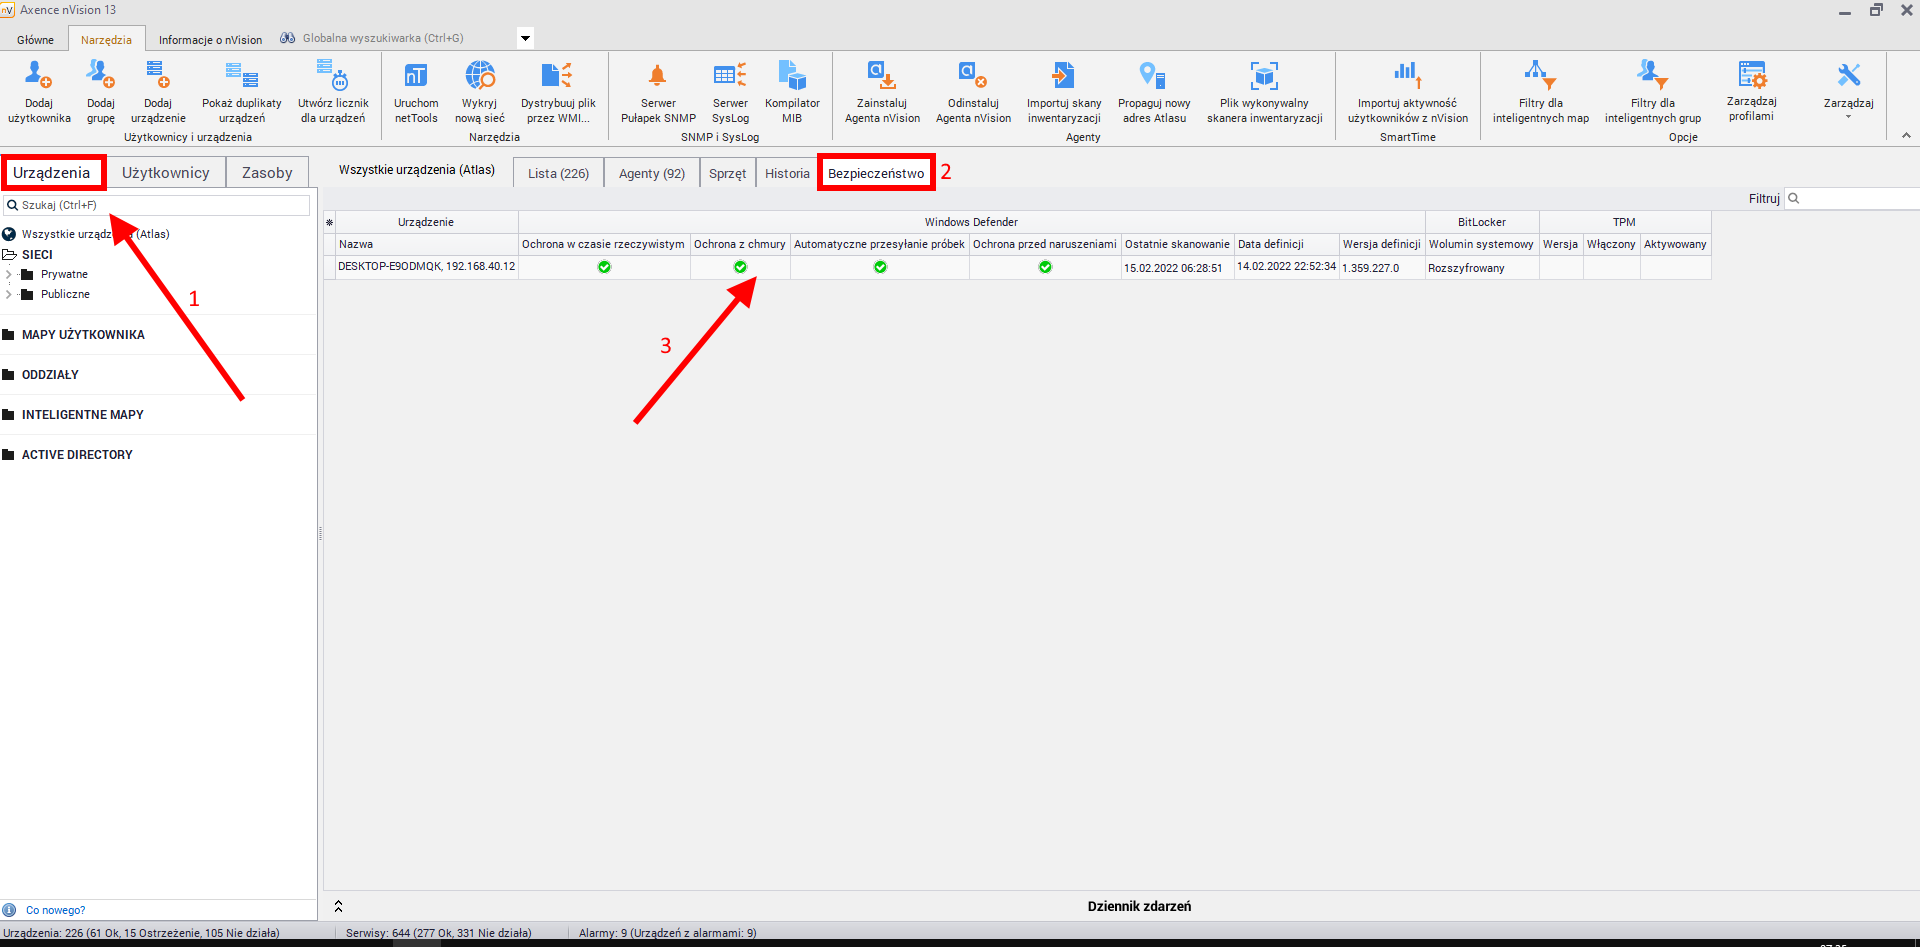Expand the Dziennik zdarzeń panel chevron
This screenshot has width=1920, height=947.
338,906
